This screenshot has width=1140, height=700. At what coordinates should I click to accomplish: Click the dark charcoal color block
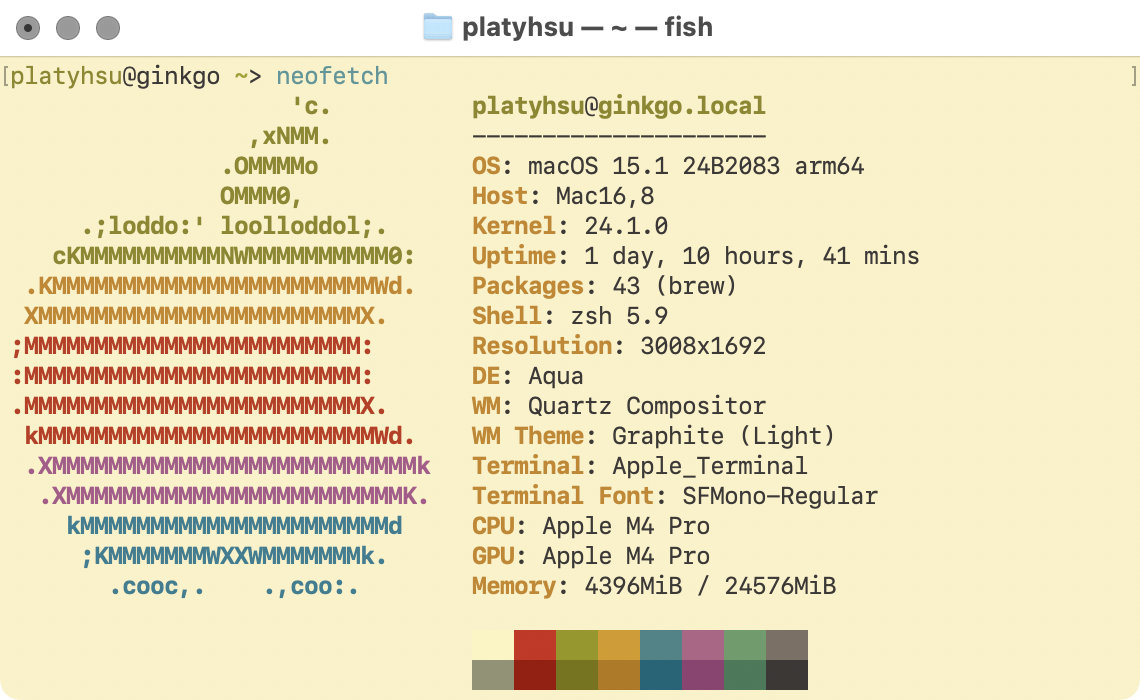(x=786, y=675)
